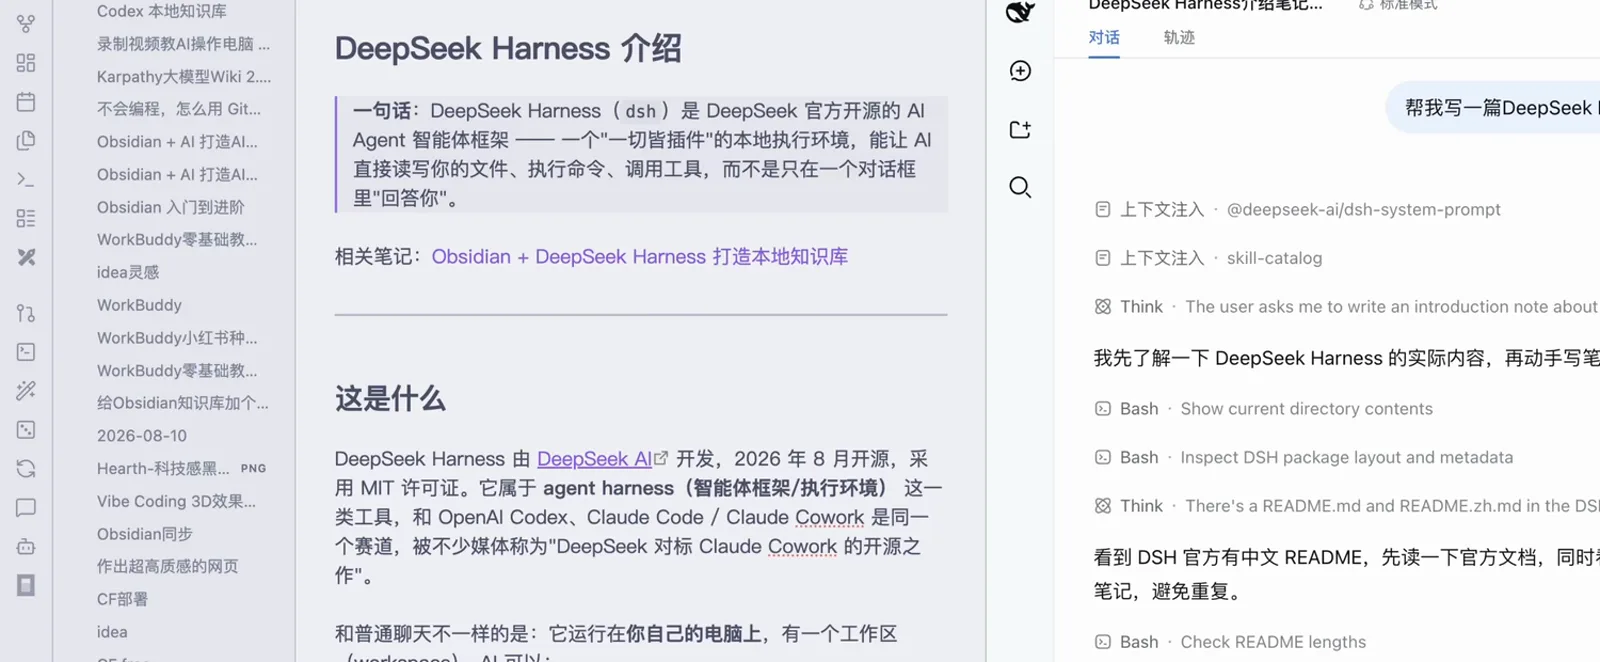
Task: Click the list-layout icon in the ribbon
Action: (x=26, y=218)
